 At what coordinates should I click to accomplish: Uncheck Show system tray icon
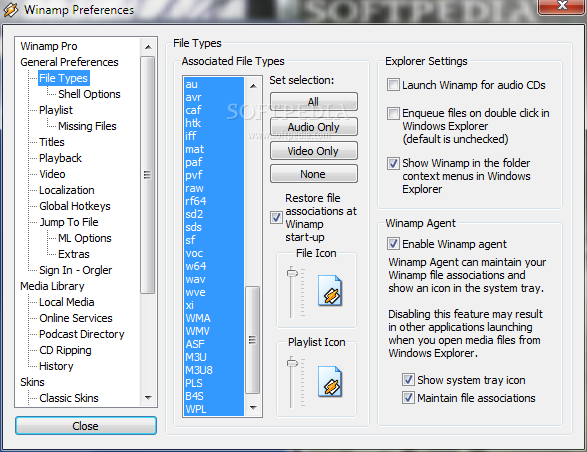[x=408, y=380]
